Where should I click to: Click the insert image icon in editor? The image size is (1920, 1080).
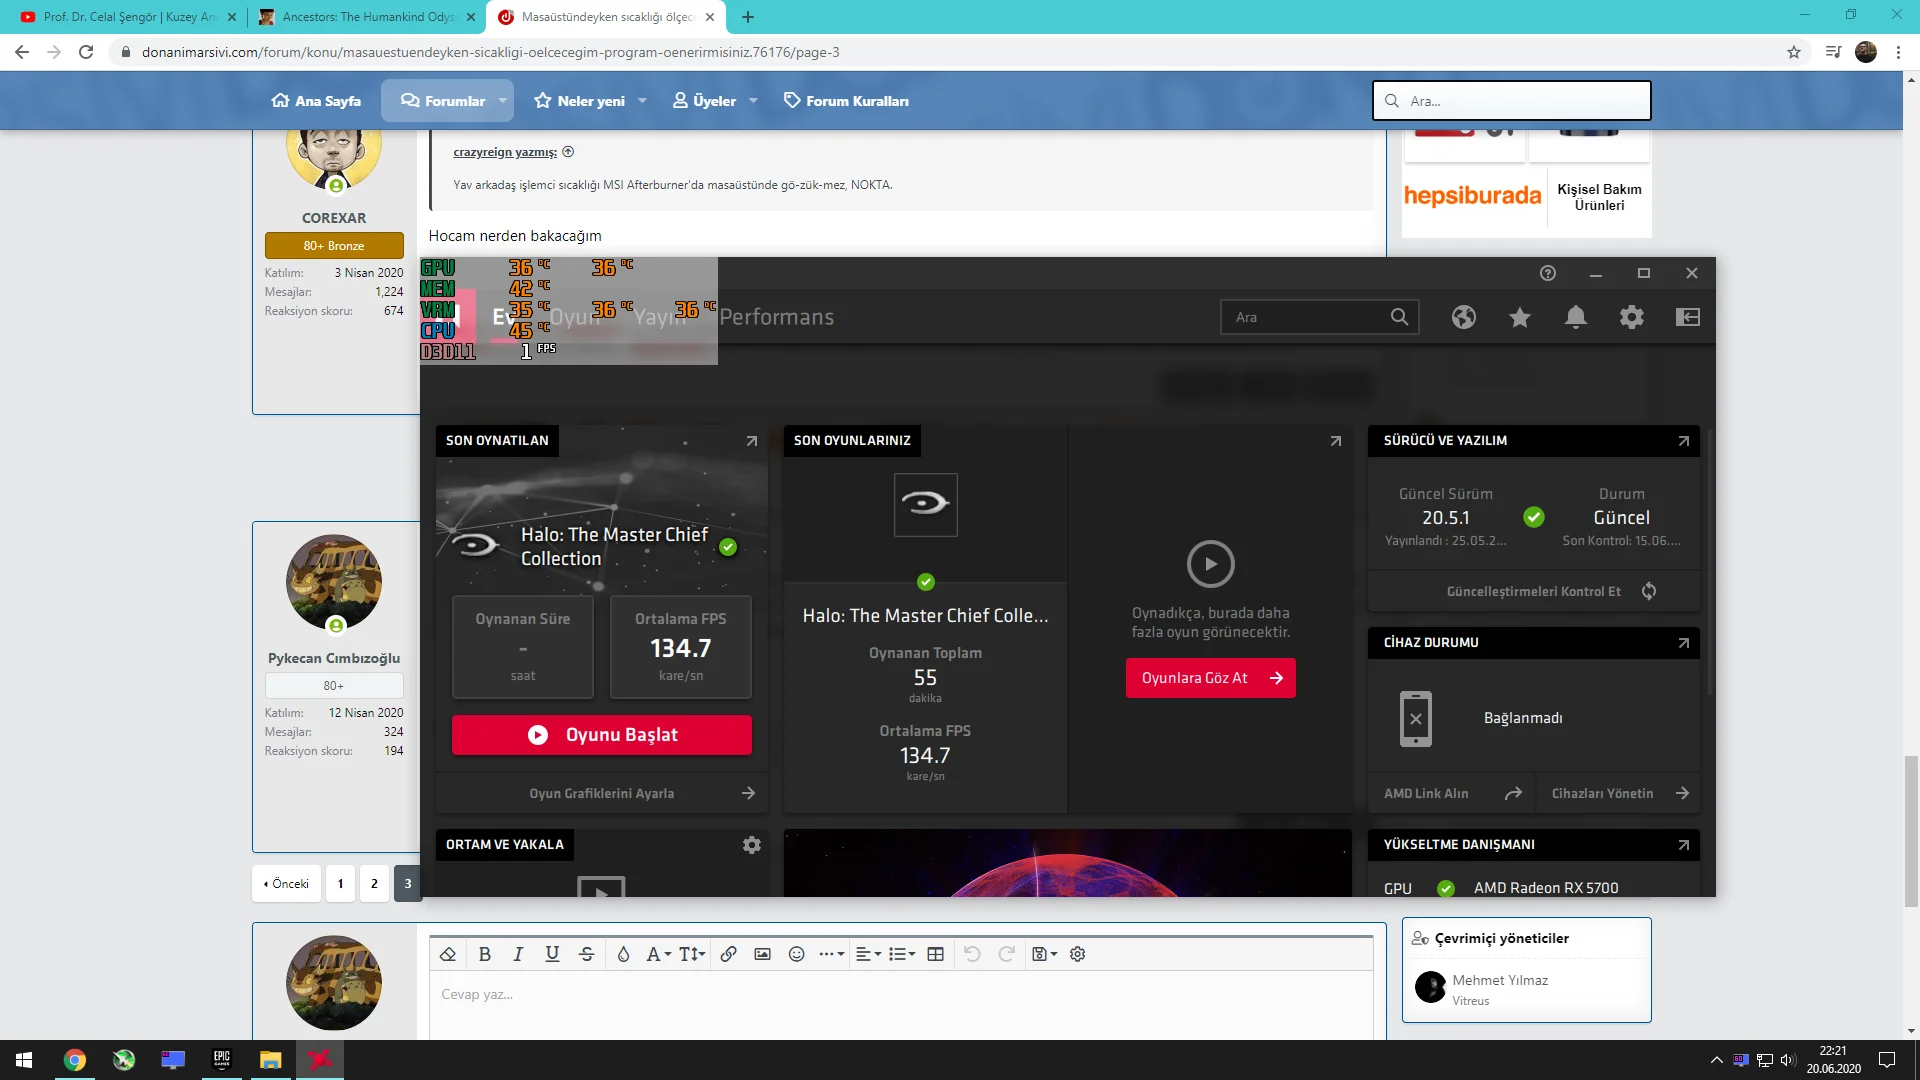[x=762, y=954]
